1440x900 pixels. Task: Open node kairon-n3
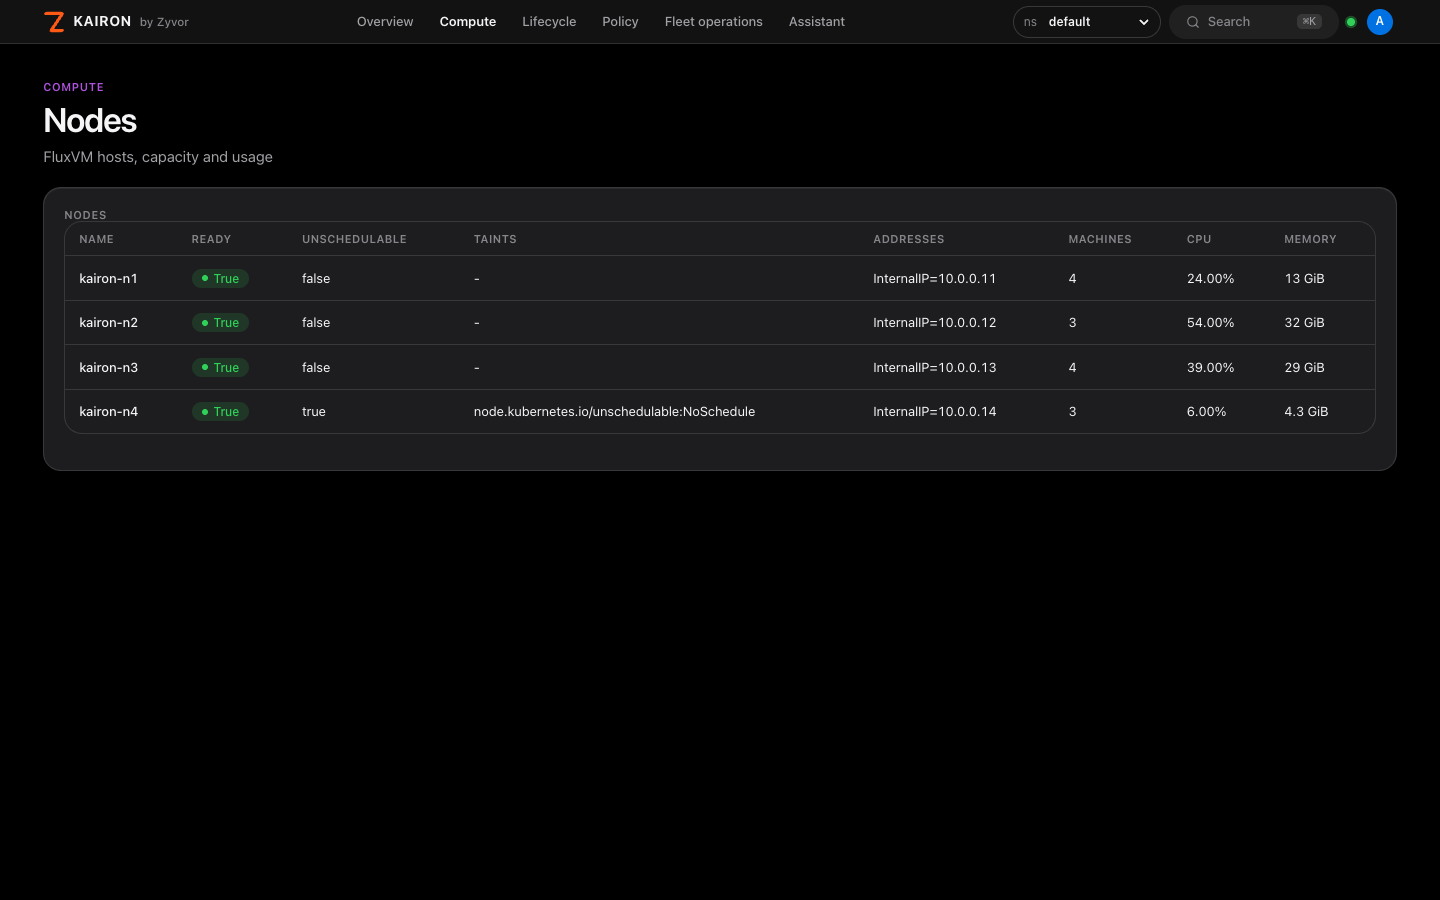(109, 368)
